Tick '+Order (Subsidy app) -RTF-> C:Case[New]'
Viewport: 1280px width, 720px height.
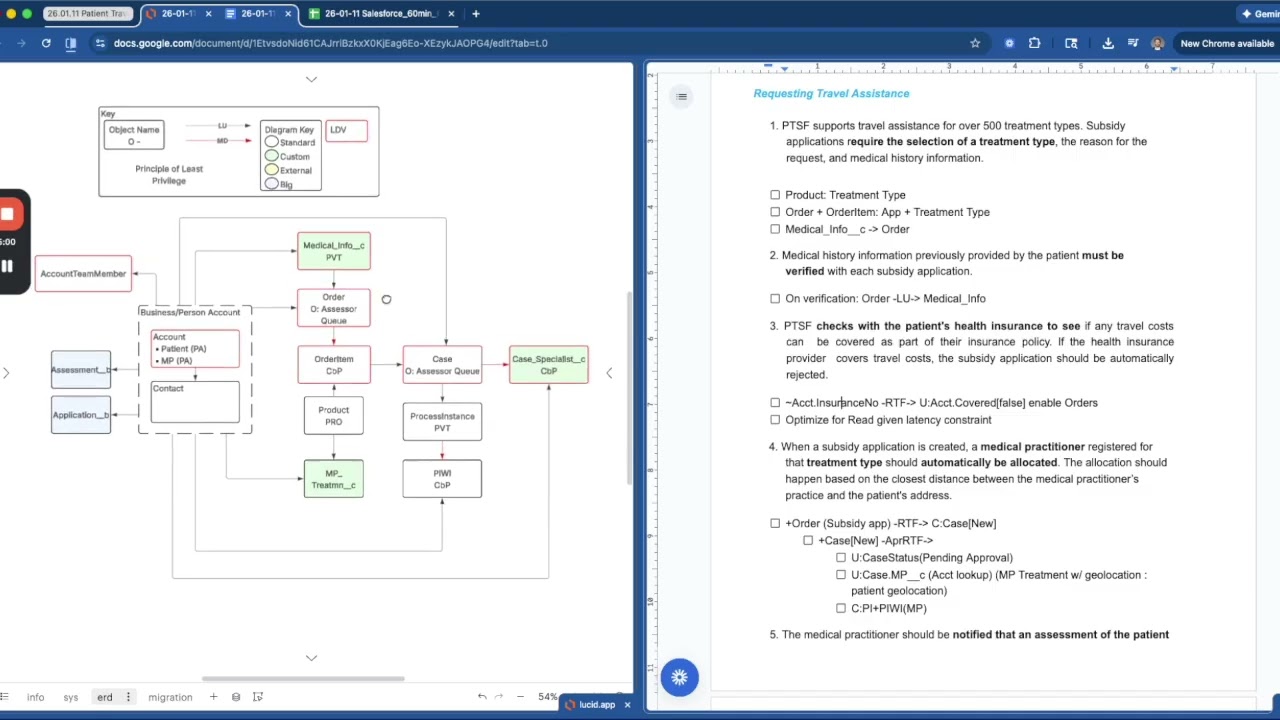pos(775,523)
